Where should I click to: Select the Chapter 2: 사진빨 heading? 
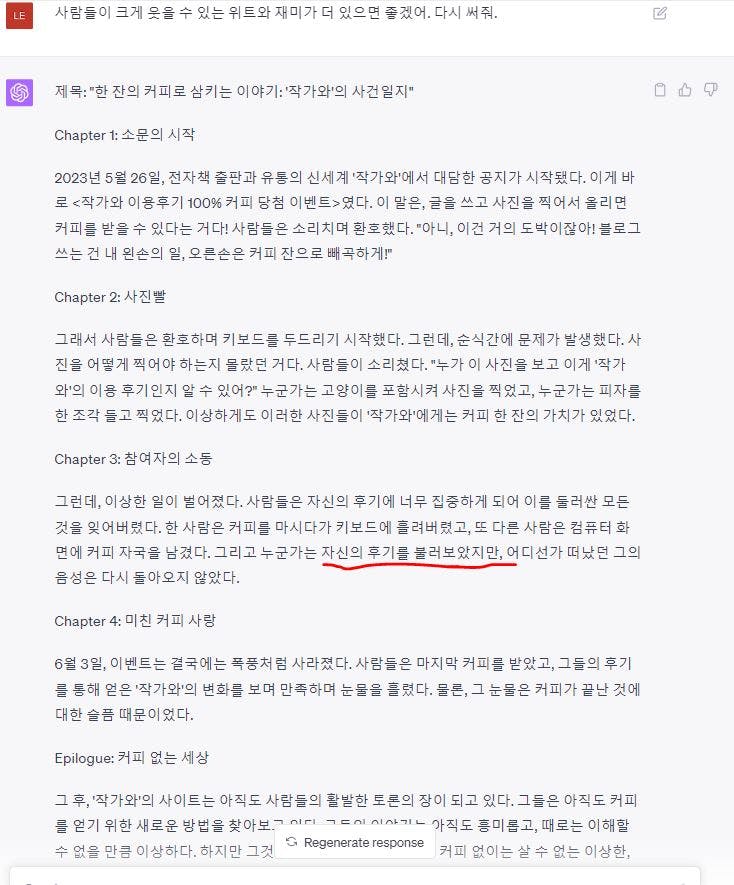point(110,297)
